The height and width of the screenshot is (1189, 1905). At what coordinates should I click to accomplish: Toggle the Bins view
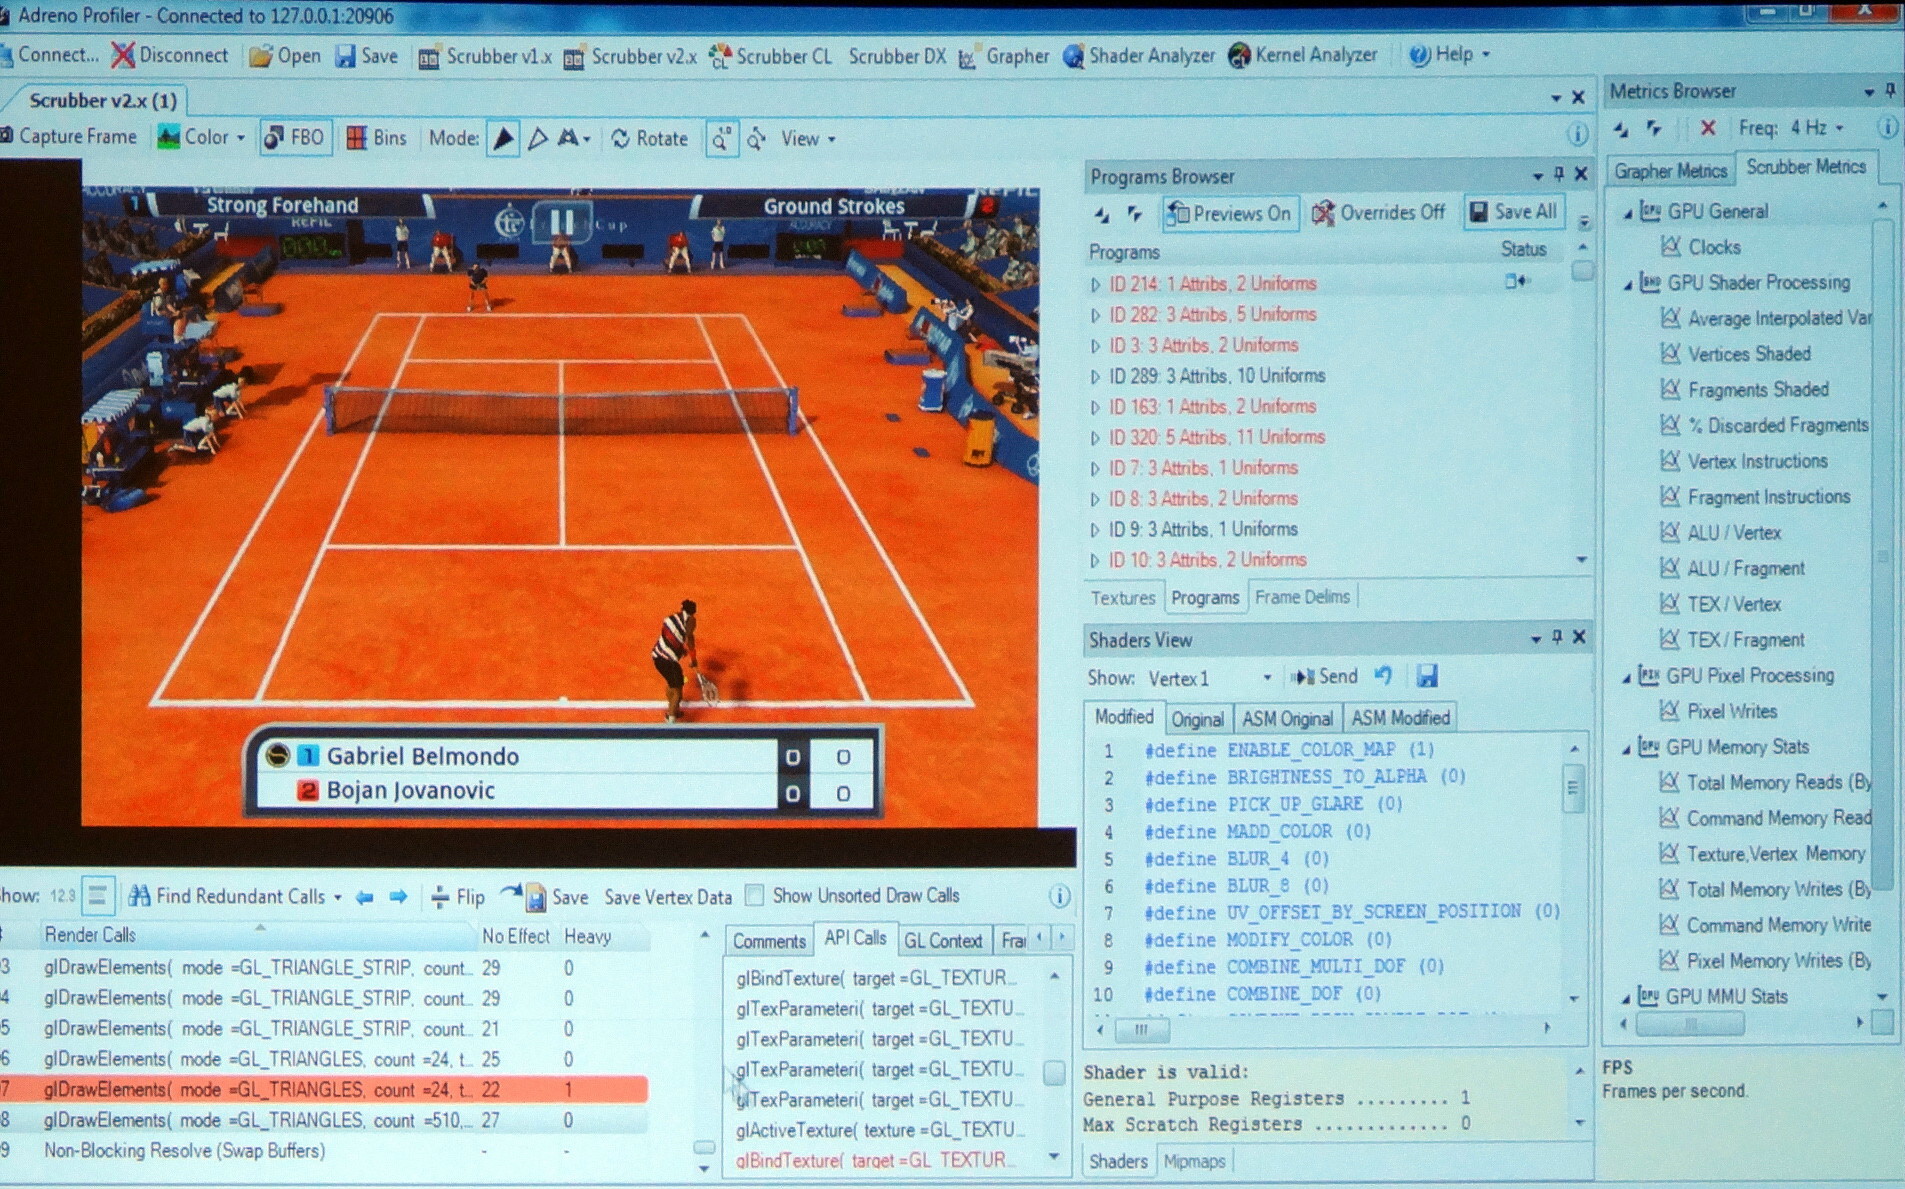coord(377,138)
